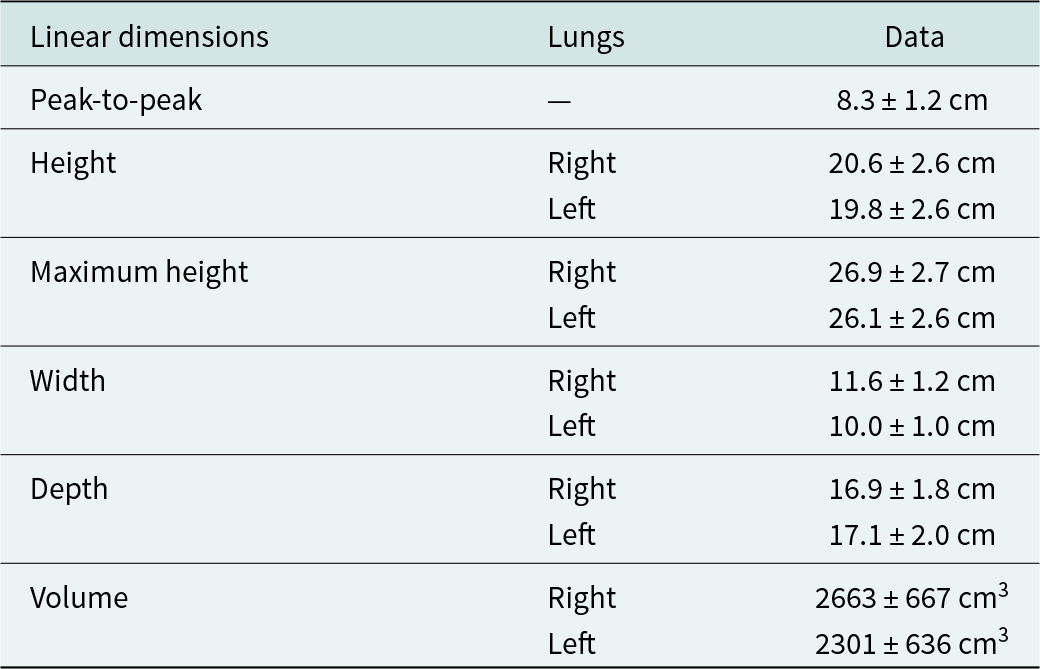Select the 'Width' row label
This screenshot has height=669, width=1040.
pos(68,381)
